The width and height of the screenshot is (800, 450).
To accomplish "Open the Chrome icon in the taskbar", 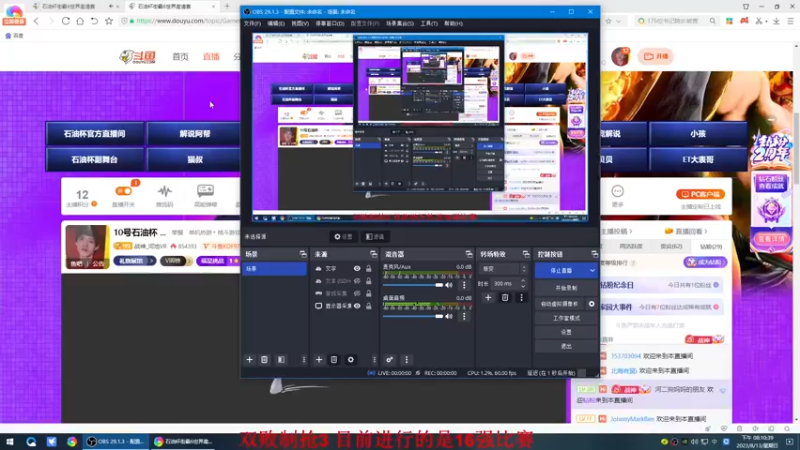I will pyautogui.click(x=71, y=441).
